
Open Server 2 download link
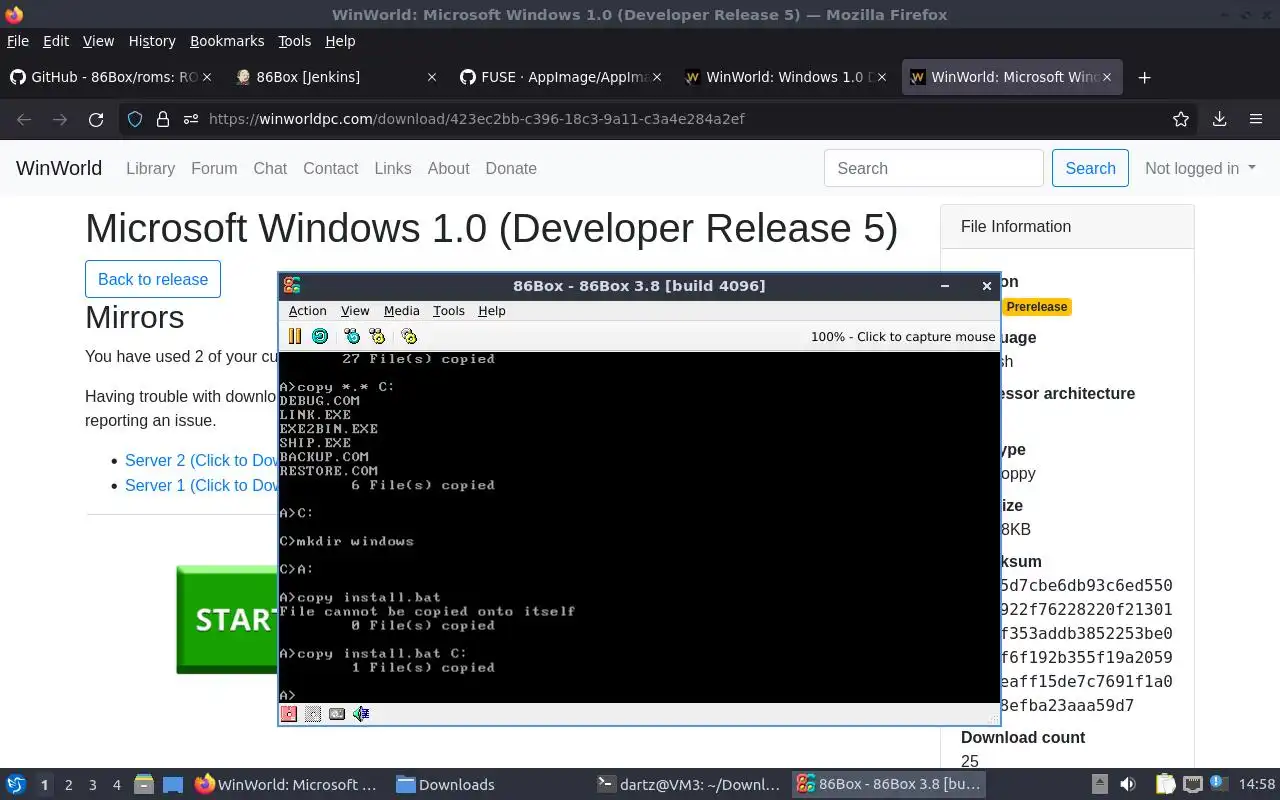point(201,460)
